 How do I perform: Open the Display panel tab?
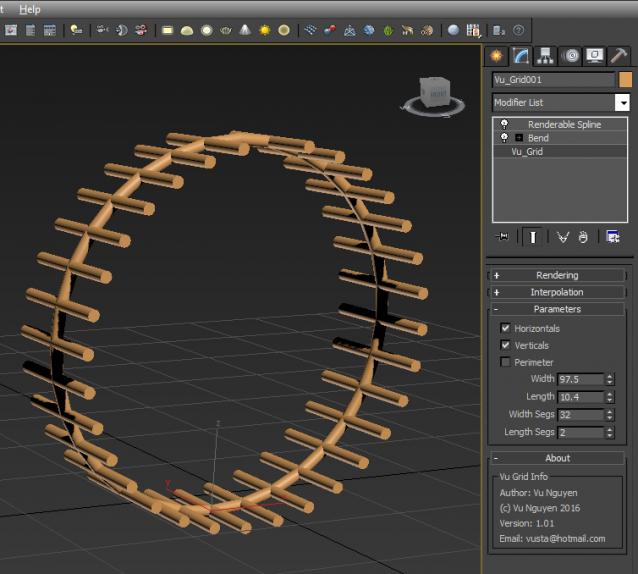point(594,56)
